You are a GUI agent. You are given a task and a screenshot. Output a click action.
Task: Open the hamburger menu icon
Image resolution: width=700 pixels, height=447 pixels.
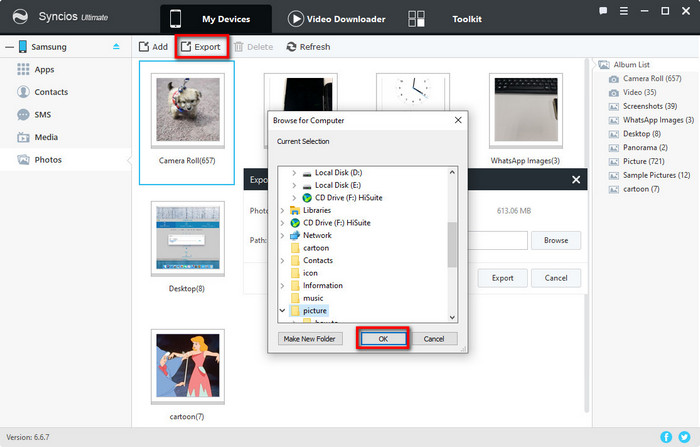click(x=624, y=11)
